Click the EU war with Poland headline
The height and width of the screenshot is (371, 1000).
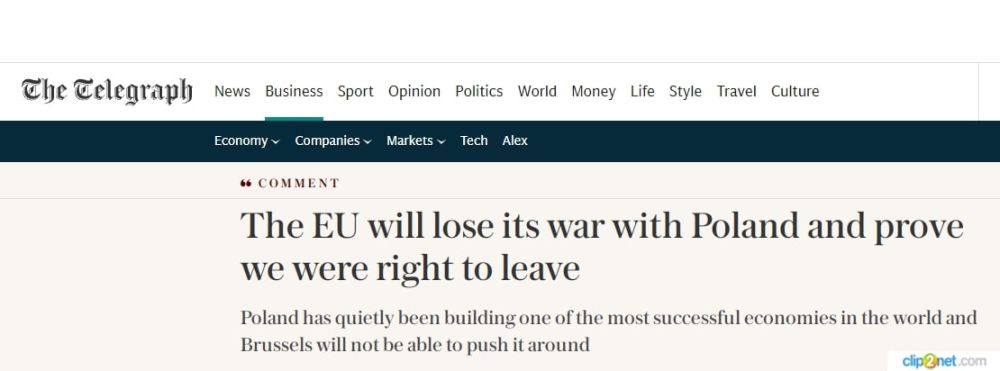coord(602,247)
